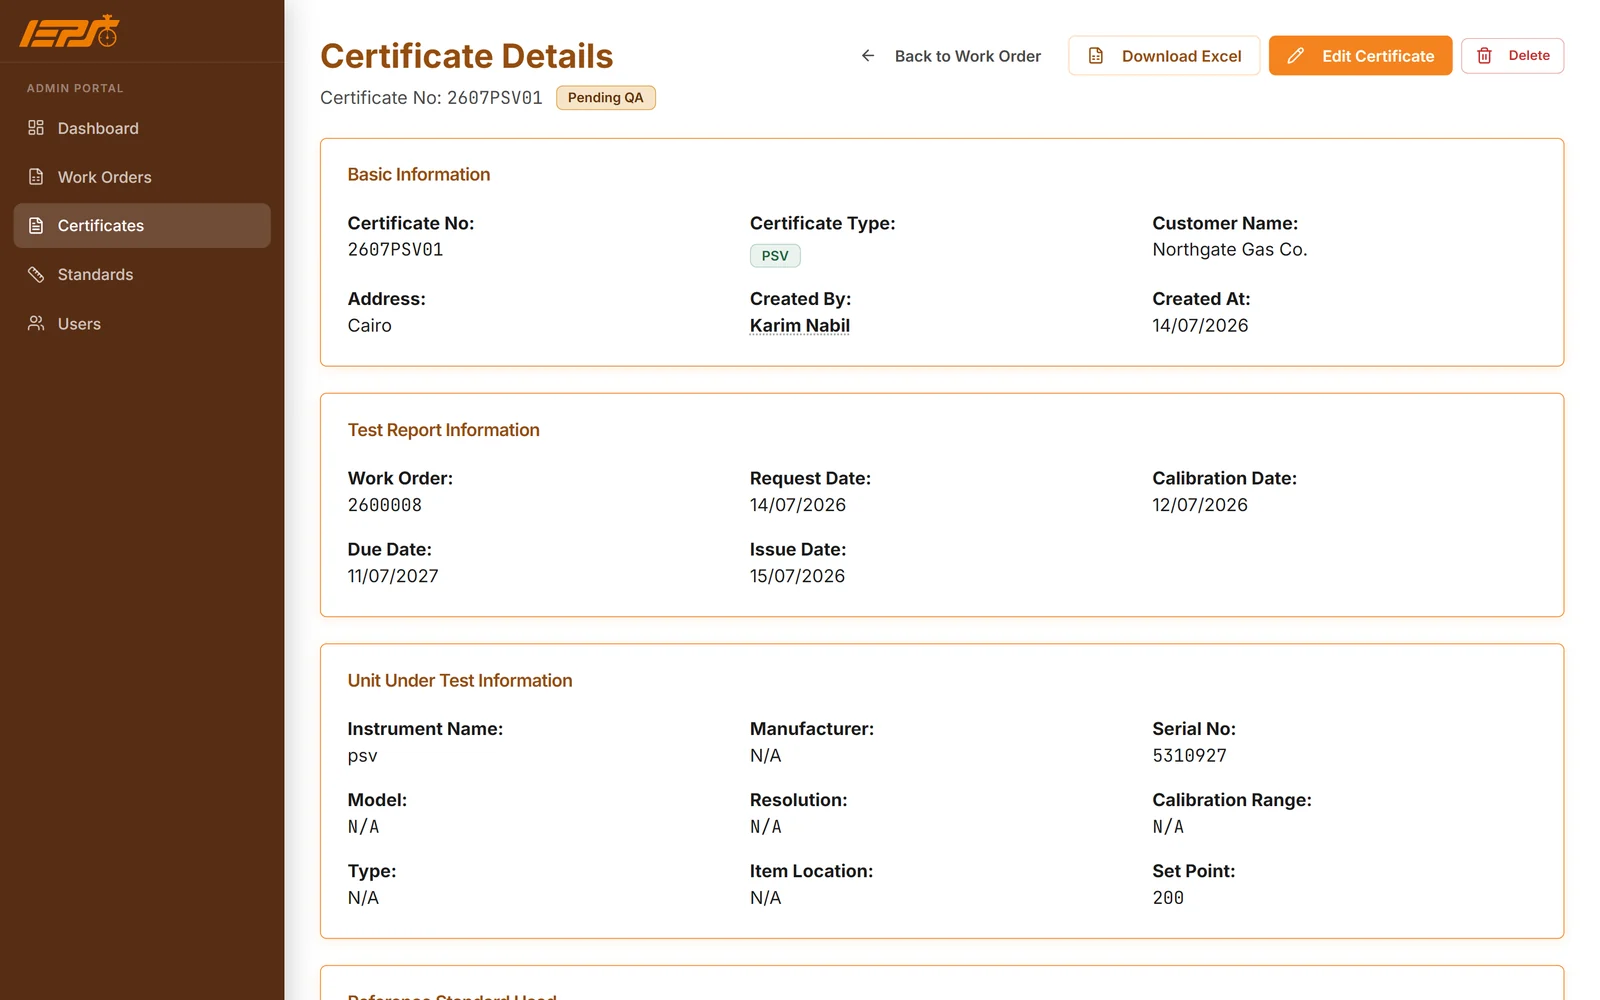This screenshot has height=1000, width=1600.
Task: Click the Standards tag icon
Action: 36,274
